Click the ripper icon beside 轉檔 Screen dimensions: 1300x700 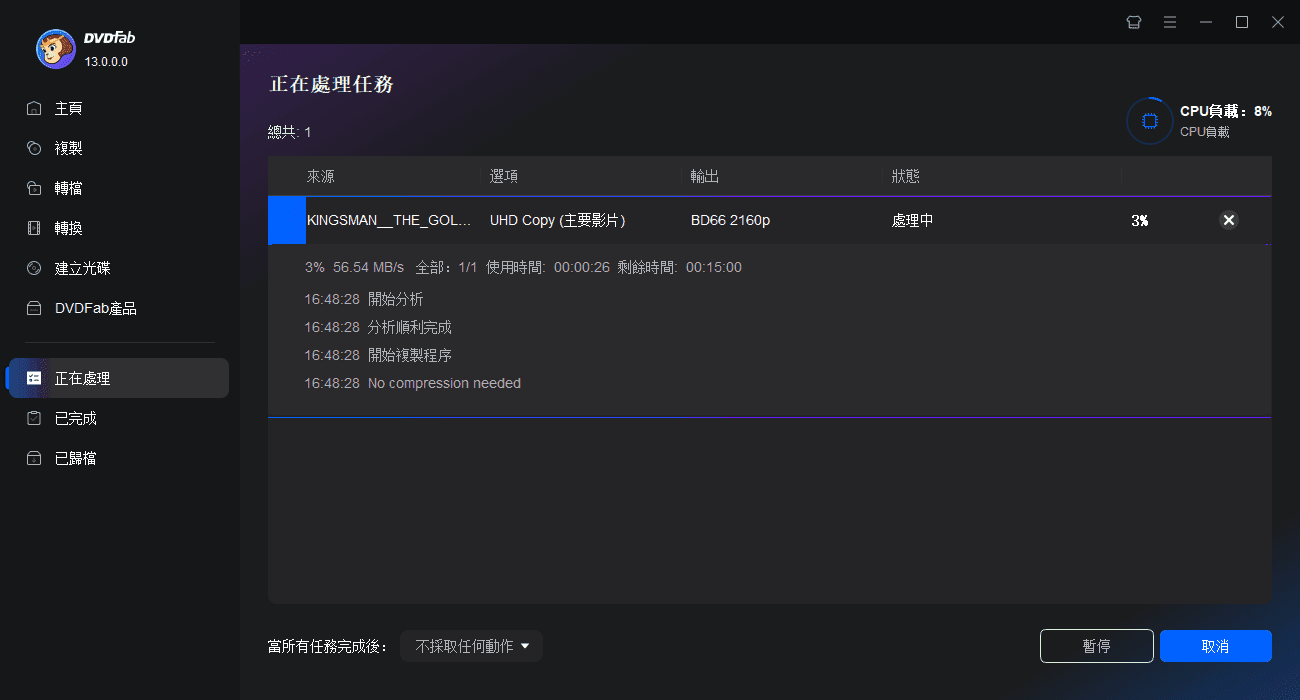[x=34, y=188]
